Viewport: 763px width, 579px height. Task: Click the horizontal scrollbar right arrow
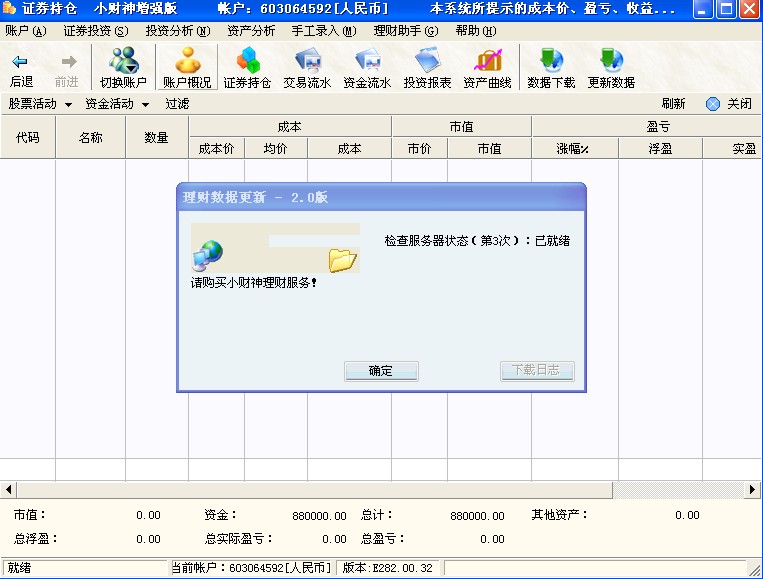[754, 490]
